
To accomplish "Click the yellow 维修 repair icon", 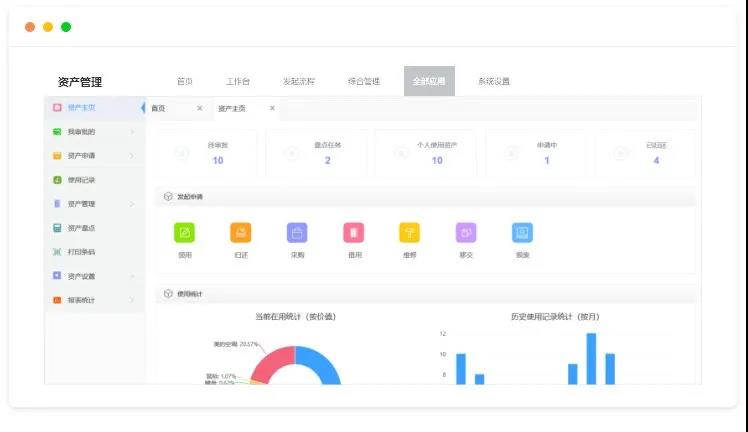I will click(x=409, y=233).
